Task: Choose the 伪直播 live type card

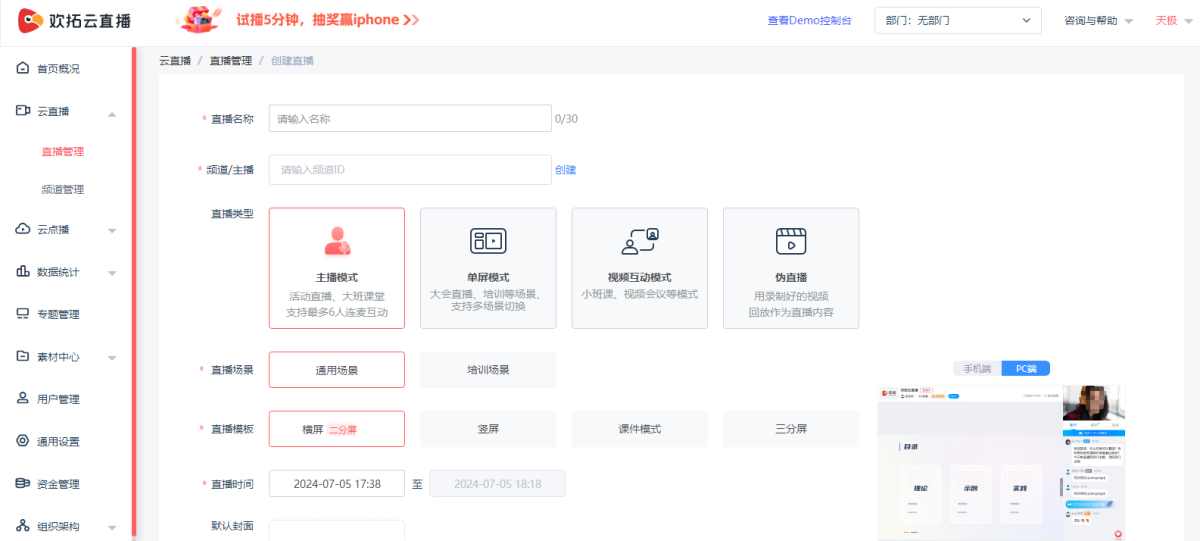Action: 790,268
